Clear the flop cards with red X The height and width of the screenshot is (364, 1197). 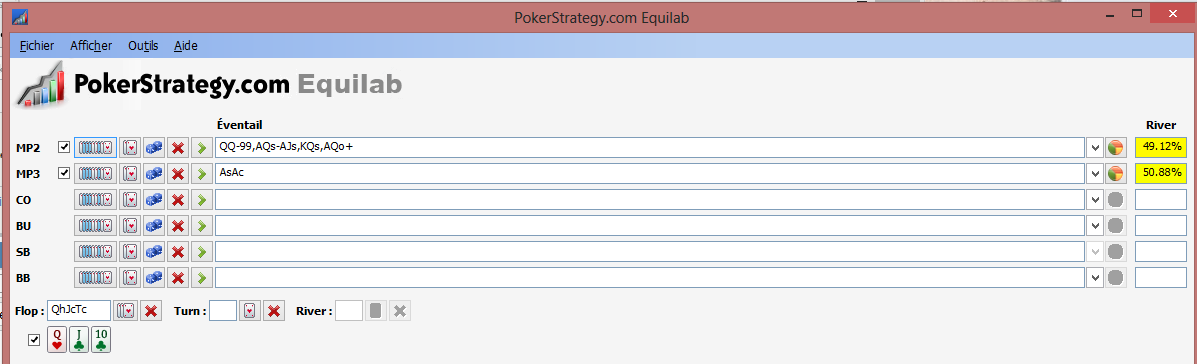coord(151,311)
